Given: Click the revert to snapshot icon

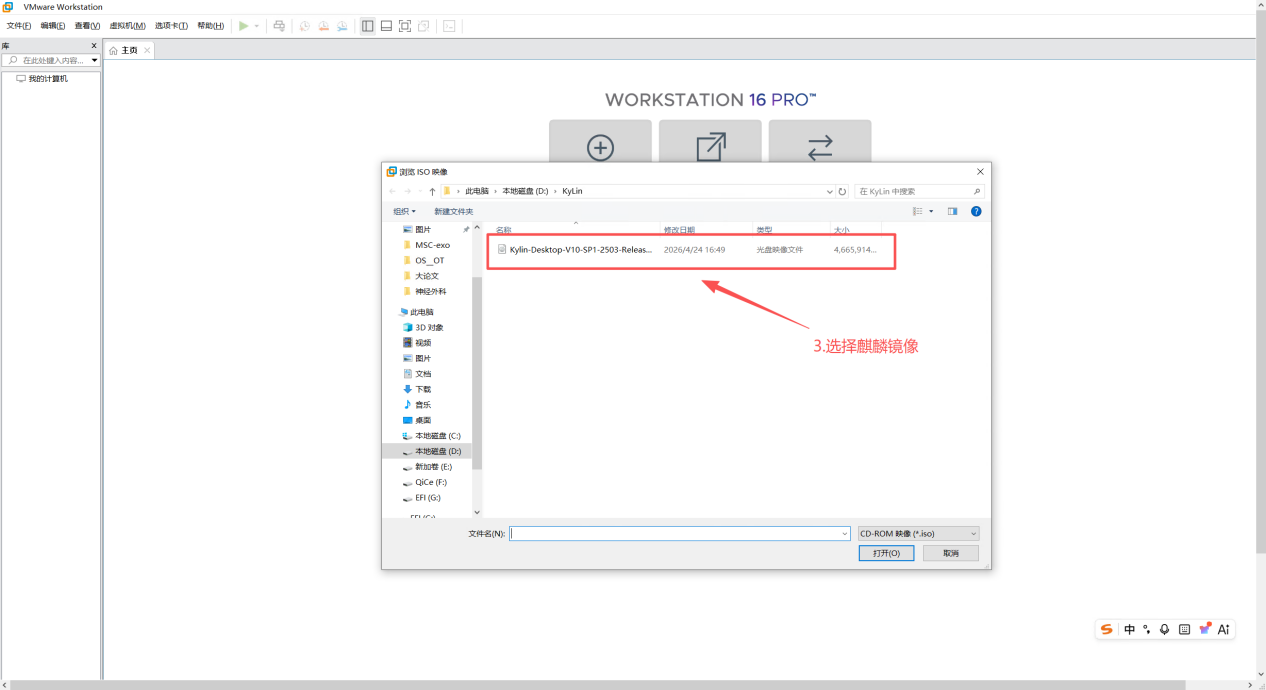Looking at the screenshot, I should (323, 26).
